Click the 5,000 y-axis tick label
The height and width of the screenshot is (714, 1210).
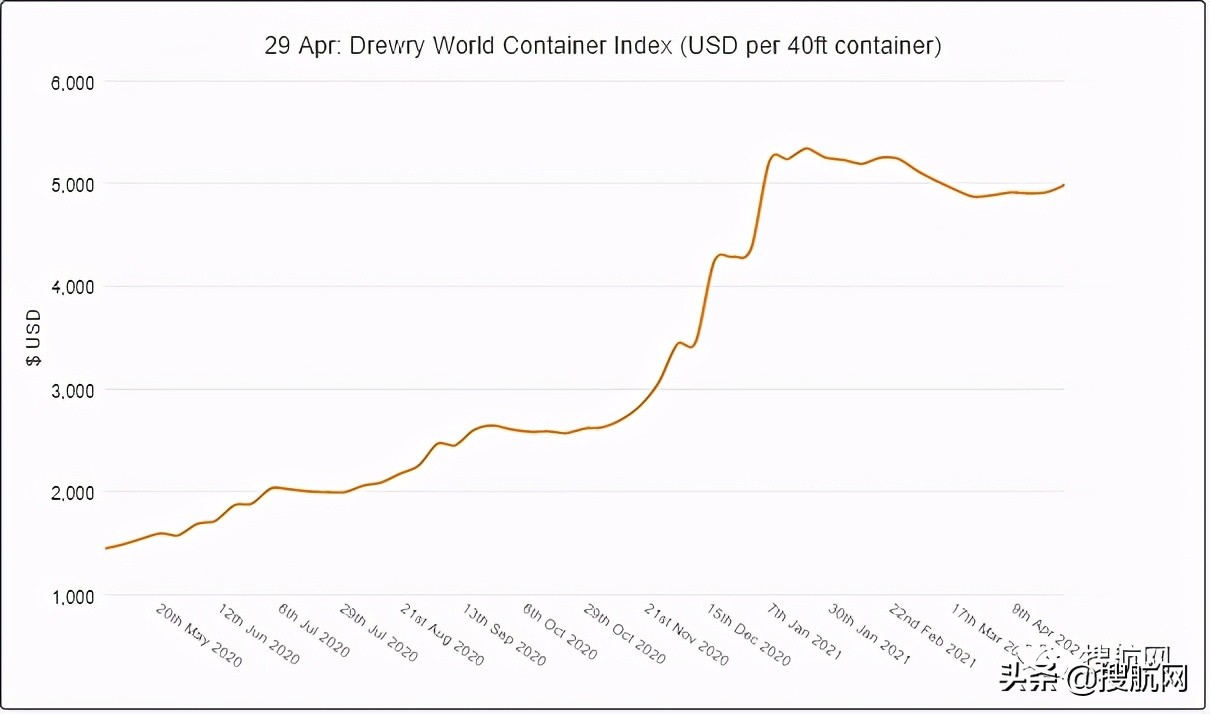click(72, 185)
